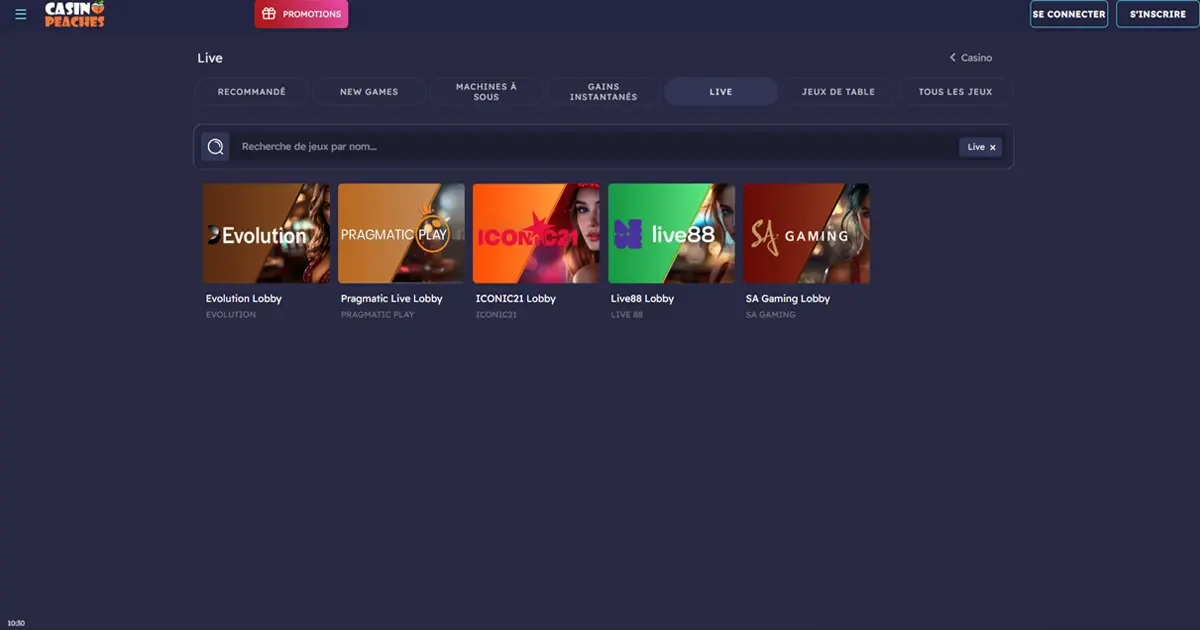Screen dimensions: 1200x630
Task: Click the EVOLUTION provider label
Action: [231, 315]
